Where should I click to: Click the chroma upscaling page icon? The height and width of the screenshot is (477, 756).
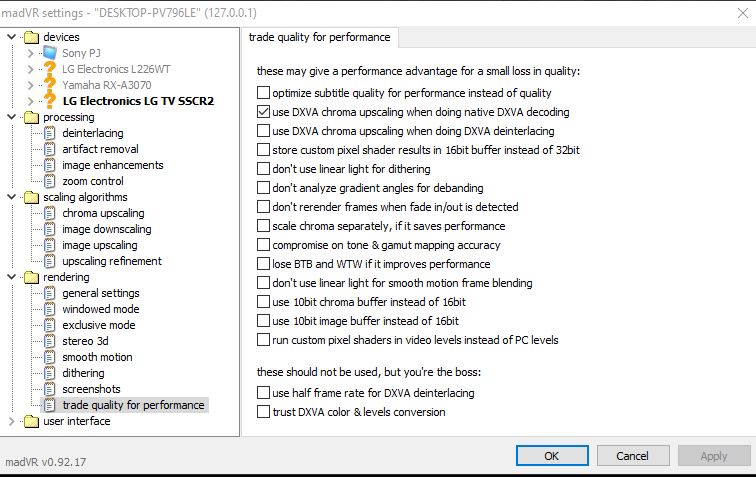pyautogui.click(x=50, y=213)
